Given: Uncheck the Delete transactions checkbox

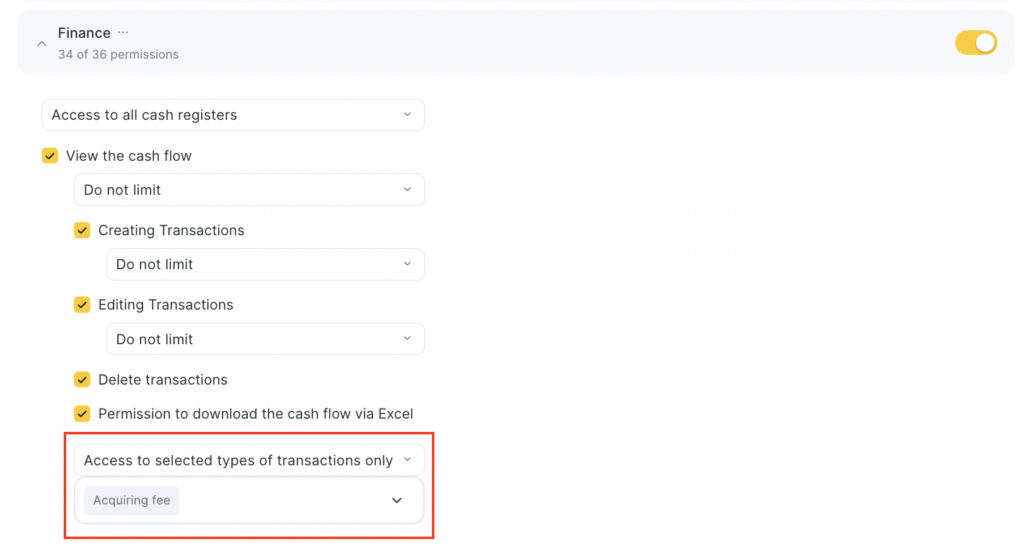Looking at the screenshot, I should 82,380.
